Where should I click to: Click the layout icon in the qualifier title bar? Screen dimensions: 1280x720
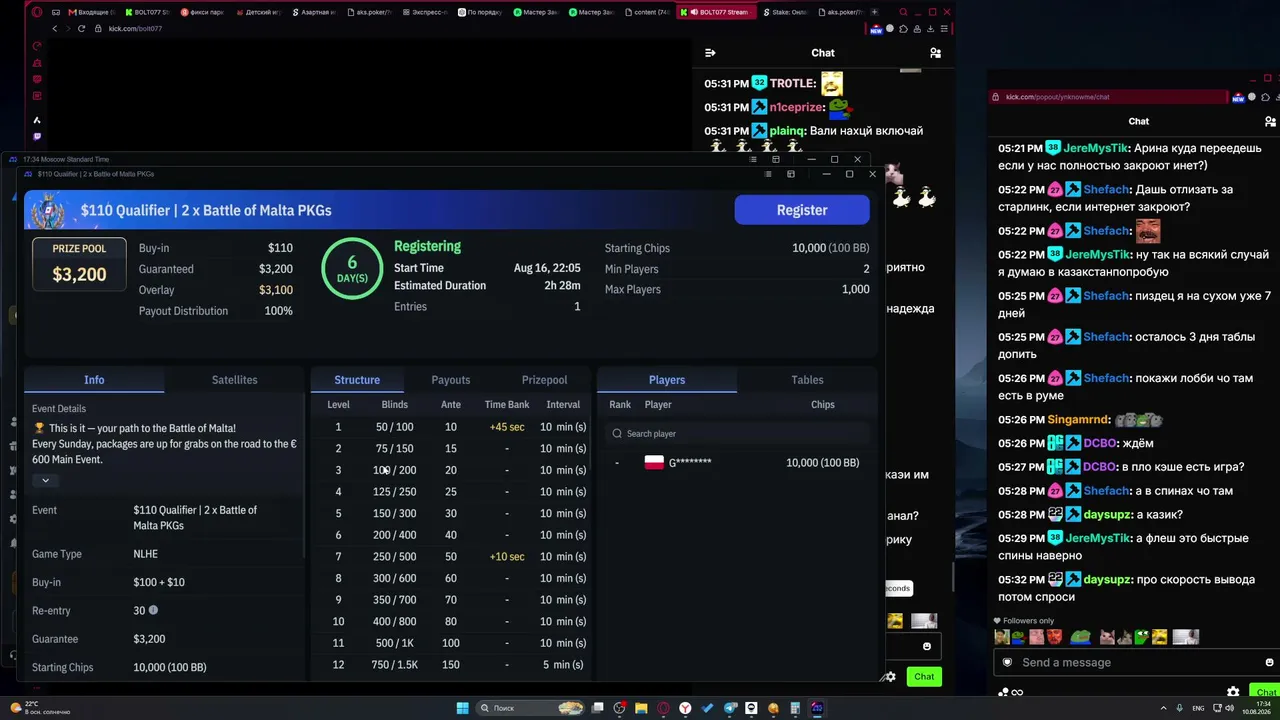(x=791, y=174)
